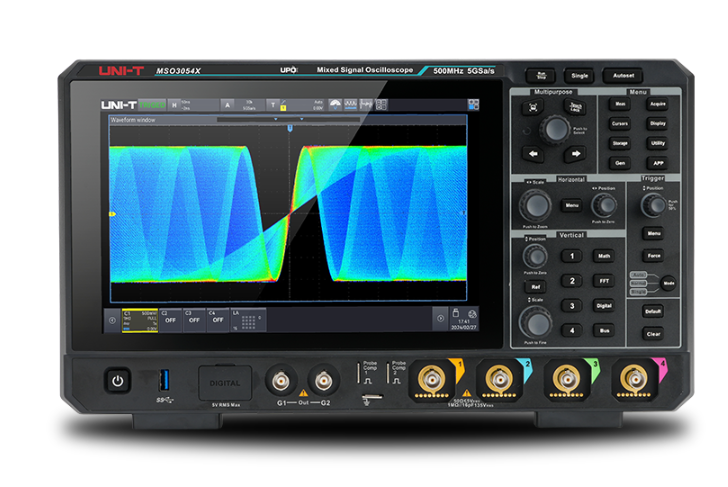Viewport: 728px width, 487px height.
Task: Tap the on-screen T trigger icon
Action: point(273,103)
